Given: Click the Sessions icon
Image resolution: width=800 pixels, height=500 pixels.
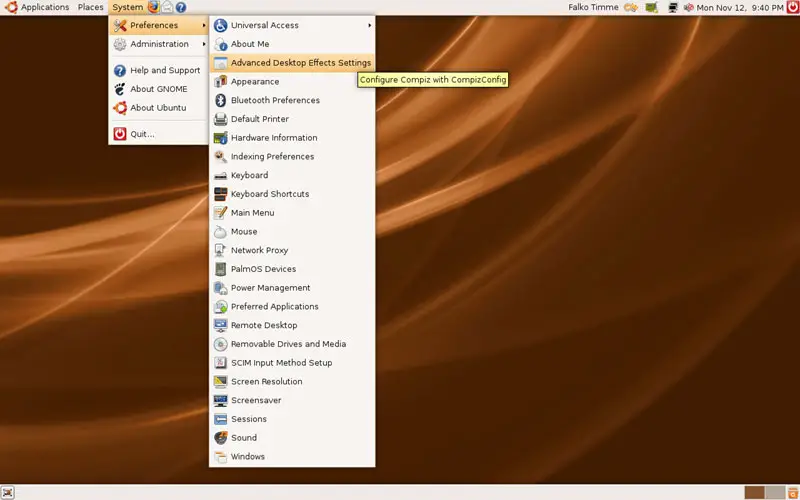Looking at the screenshot, I should [220, 419].
